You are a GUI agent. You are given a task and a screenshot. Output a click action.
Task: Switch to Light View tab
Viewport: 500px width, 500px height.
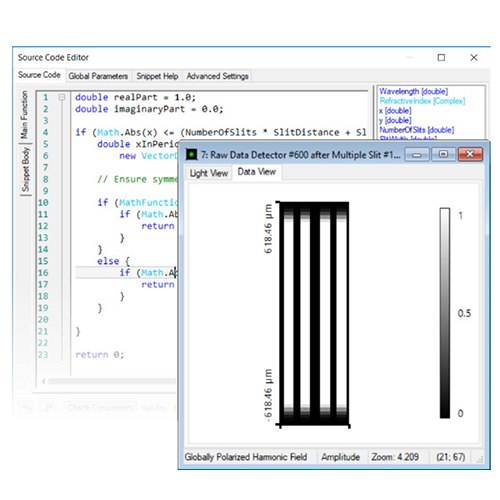pyautogui.click(x=209, y=173)
